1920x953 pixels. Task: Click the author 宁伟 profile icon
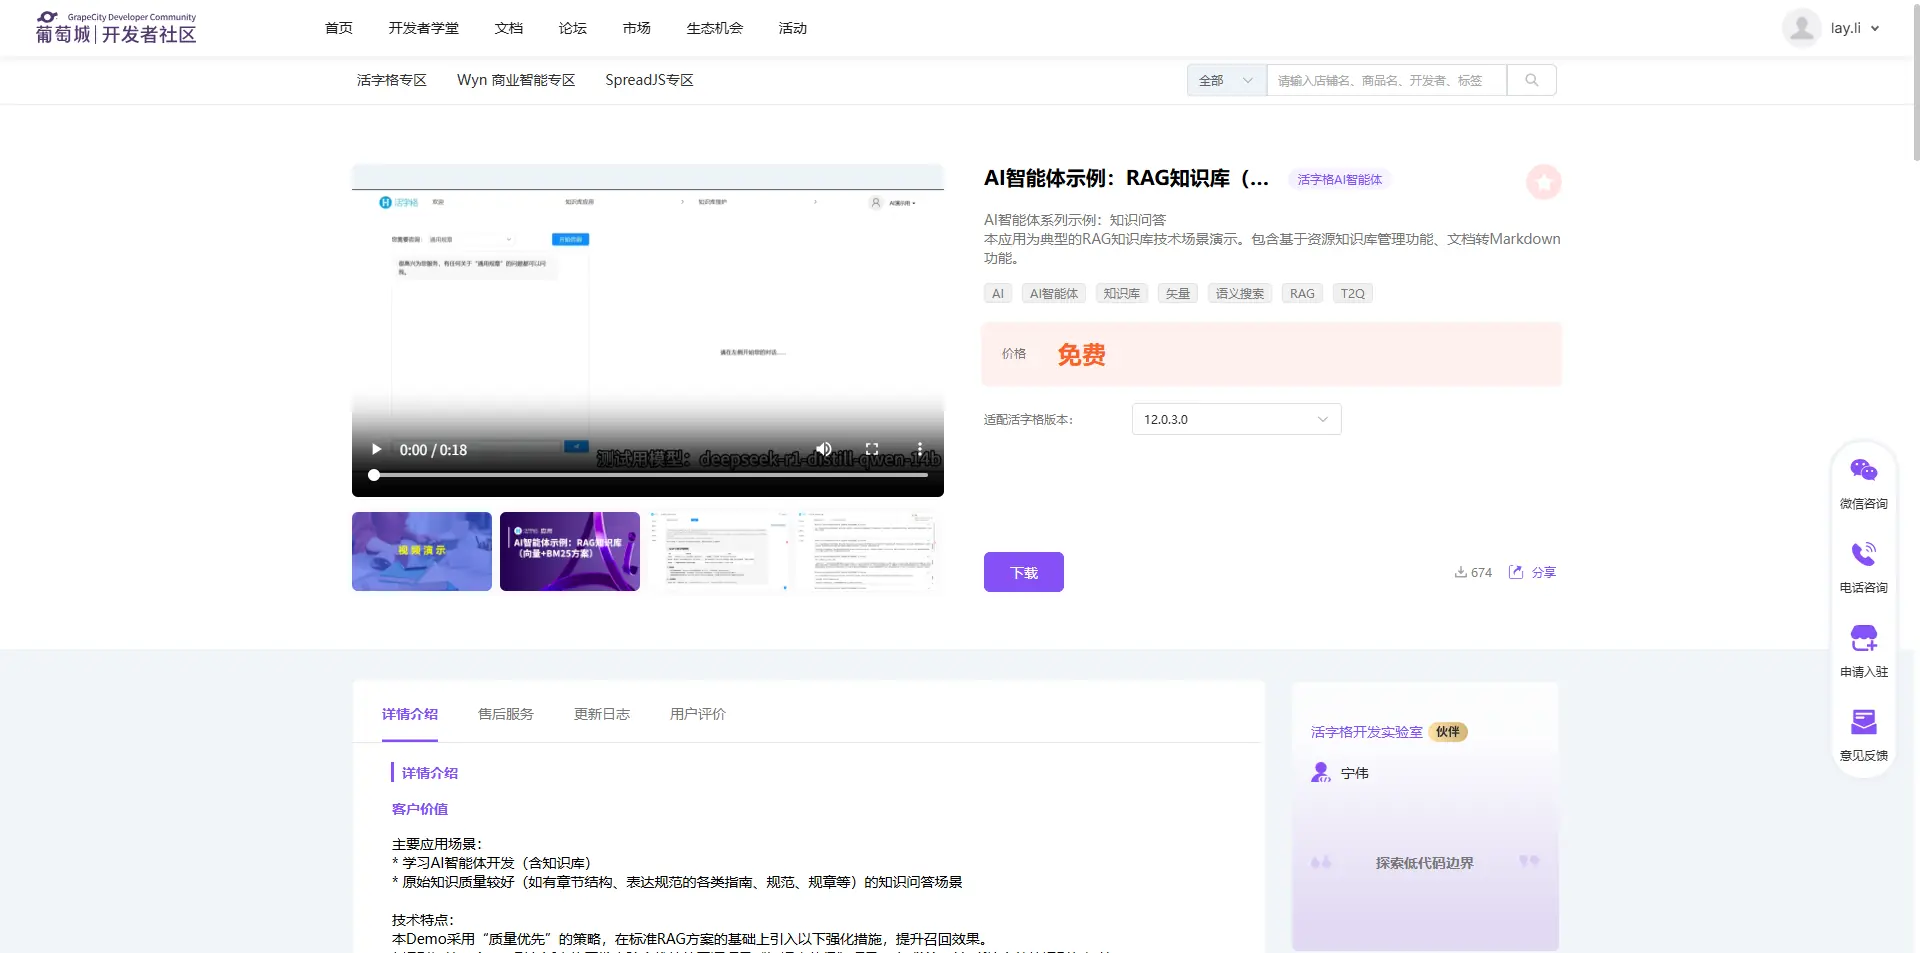[x=1320, y=773]
